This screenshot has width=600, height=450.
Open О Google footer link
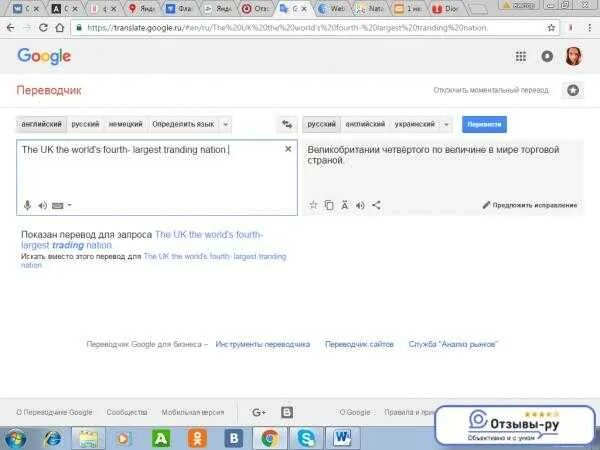355,412
